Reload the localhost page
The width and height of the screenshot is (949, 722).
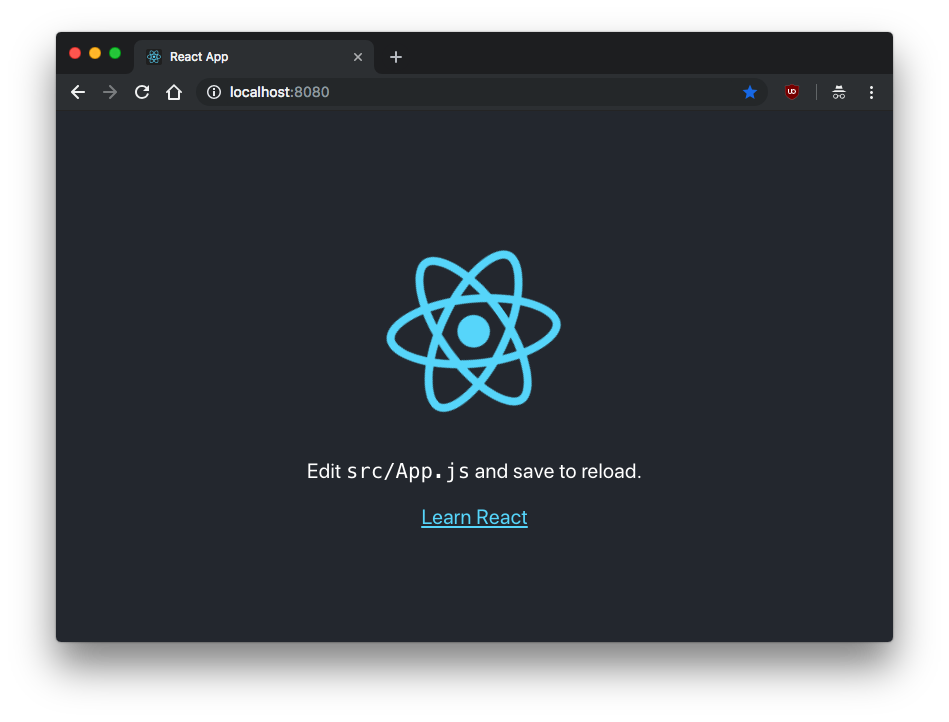[x=142, y=92]
